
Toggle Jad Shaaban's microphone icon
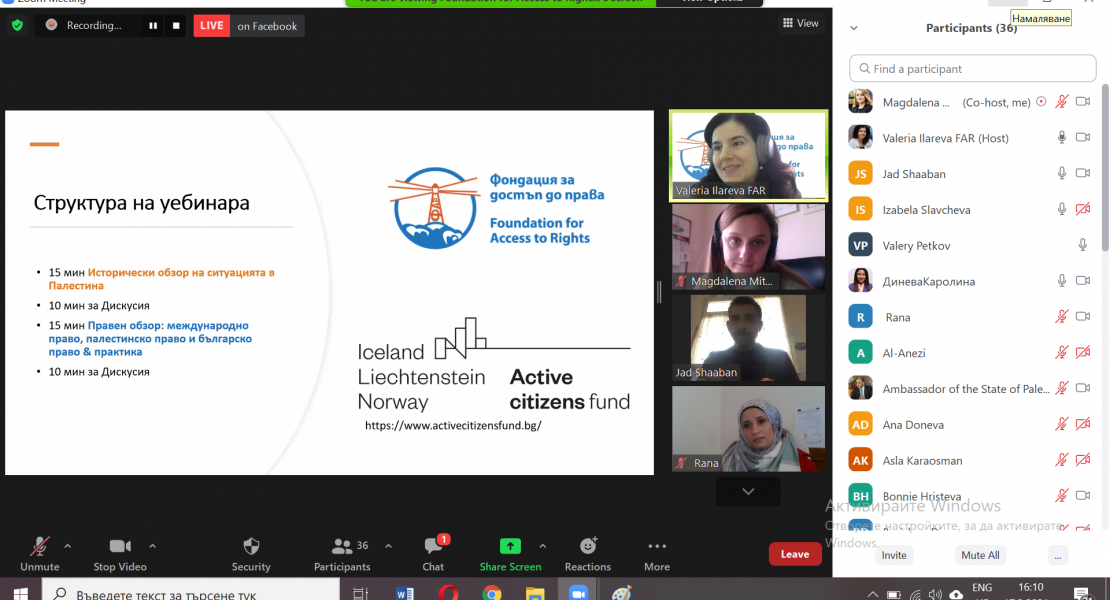1062,173
